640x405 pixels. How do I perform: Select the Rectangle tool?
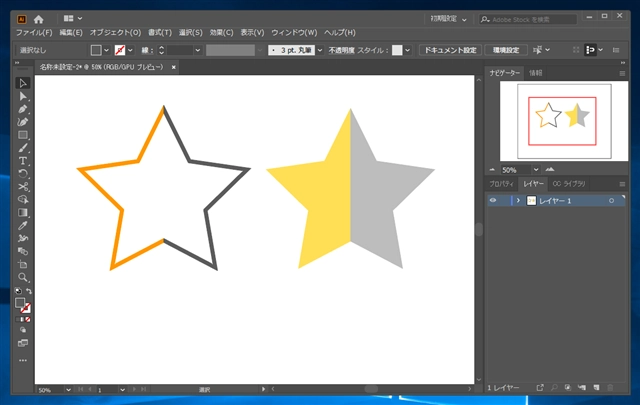(23, 135)
